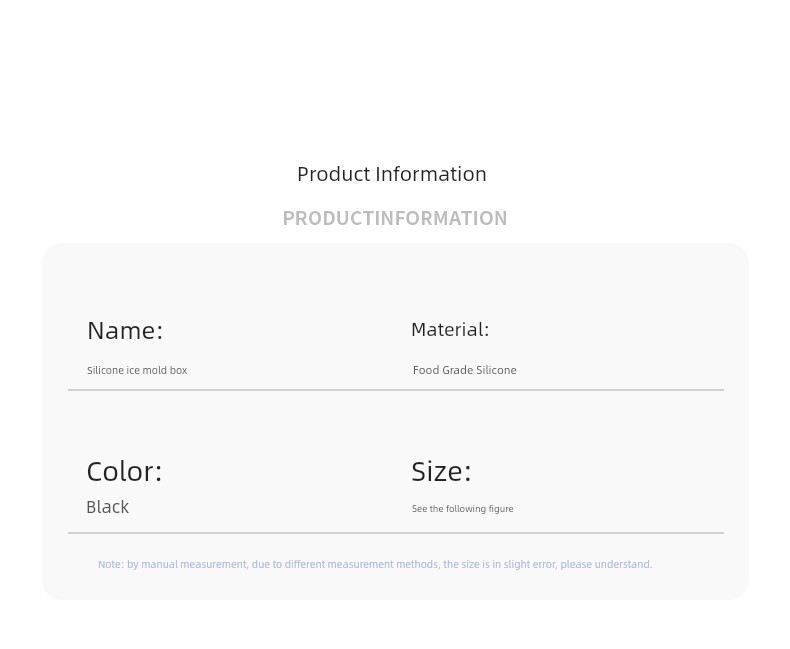Click the word Information in the title
Screen dimensions: 790x649
pos(431,174)
